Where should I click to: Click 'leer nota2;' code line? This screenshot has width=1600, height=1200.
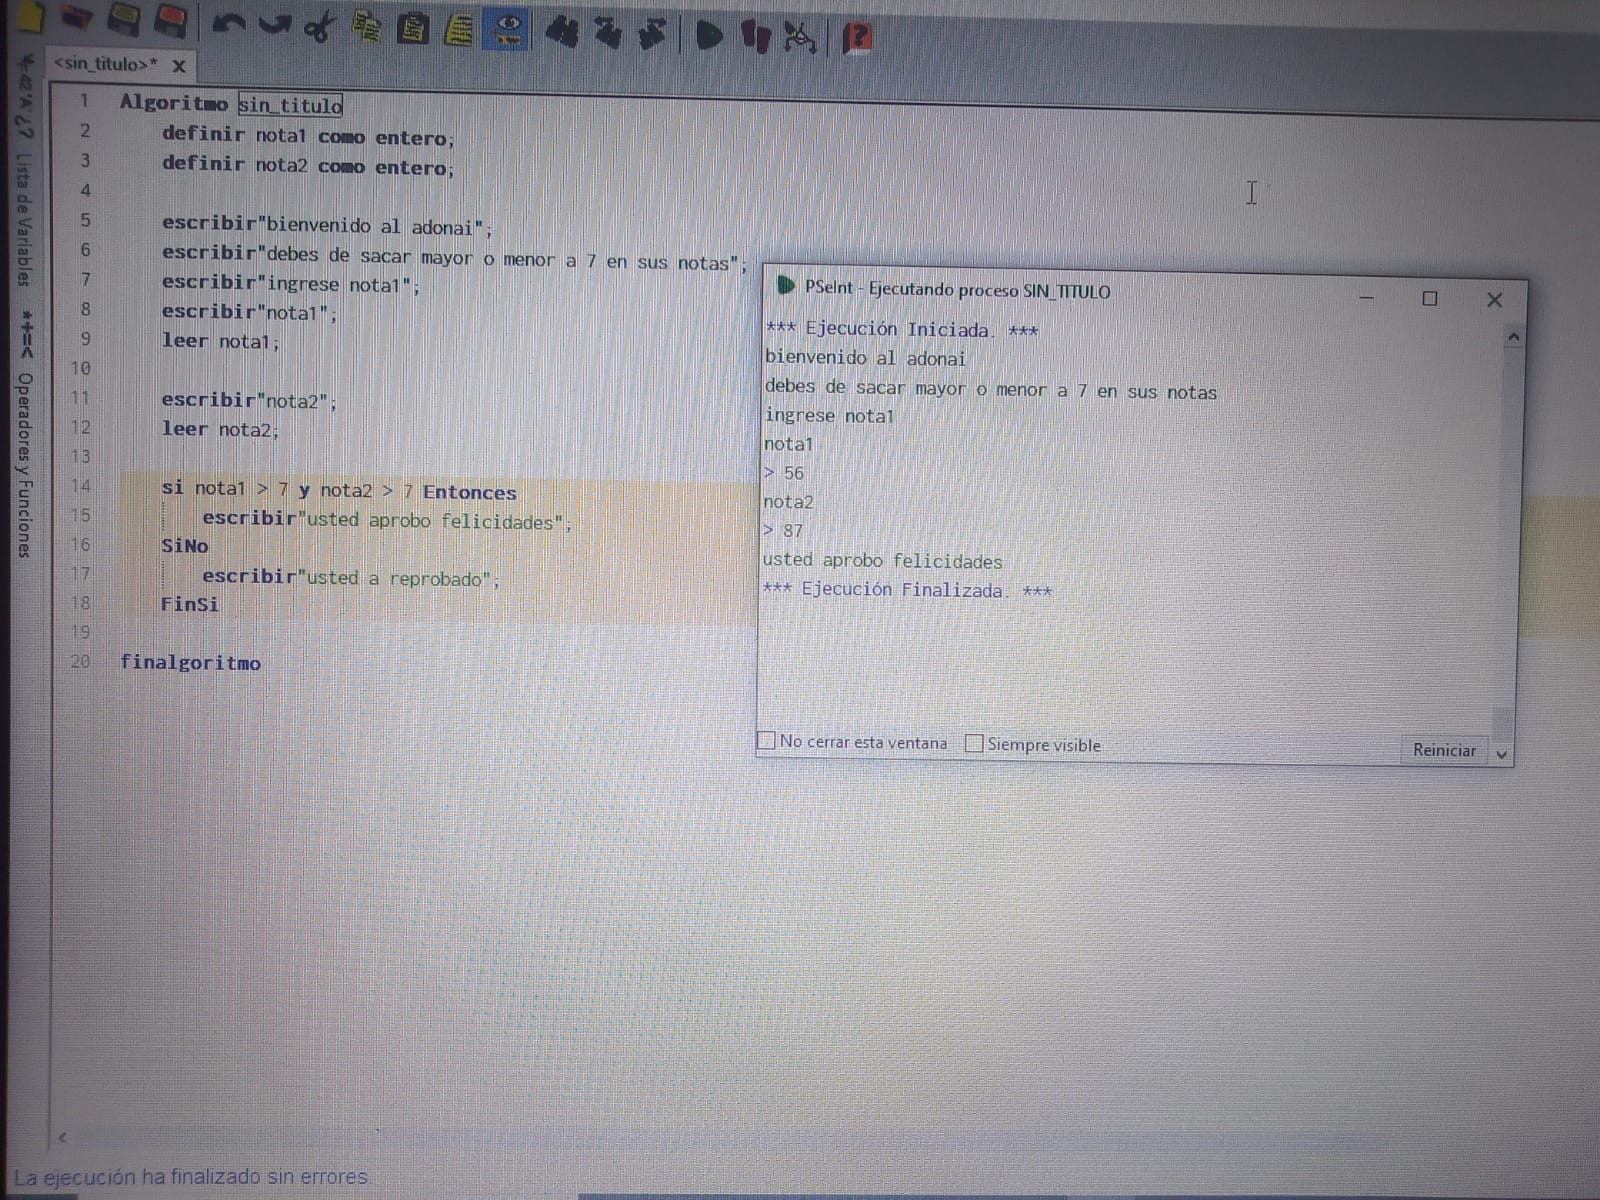(221, 429)
